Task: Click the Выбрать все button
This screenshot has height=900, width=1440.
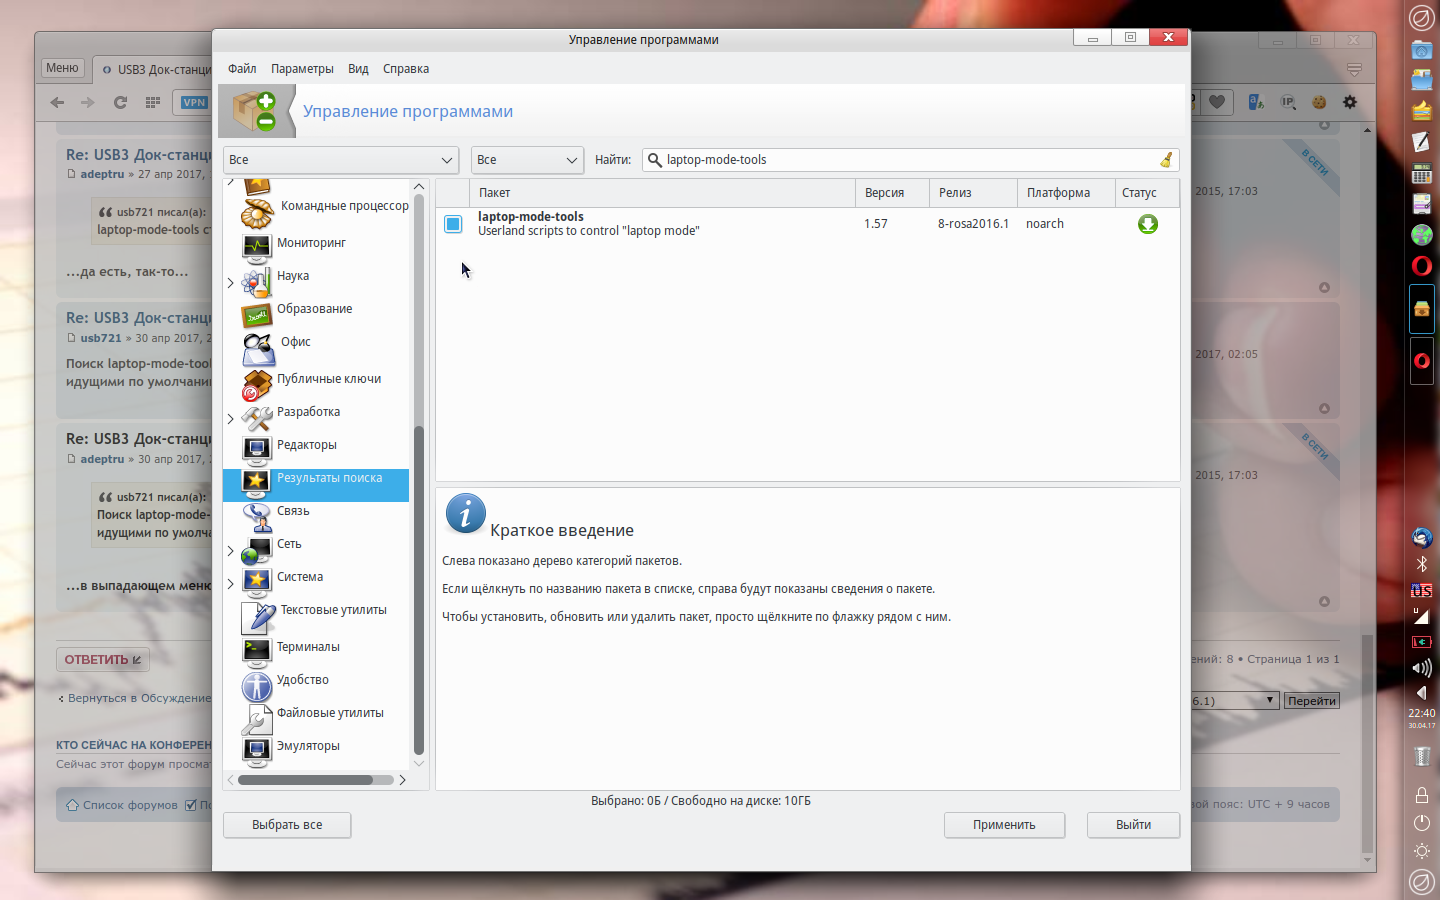Action: click(x=287, y=825)
